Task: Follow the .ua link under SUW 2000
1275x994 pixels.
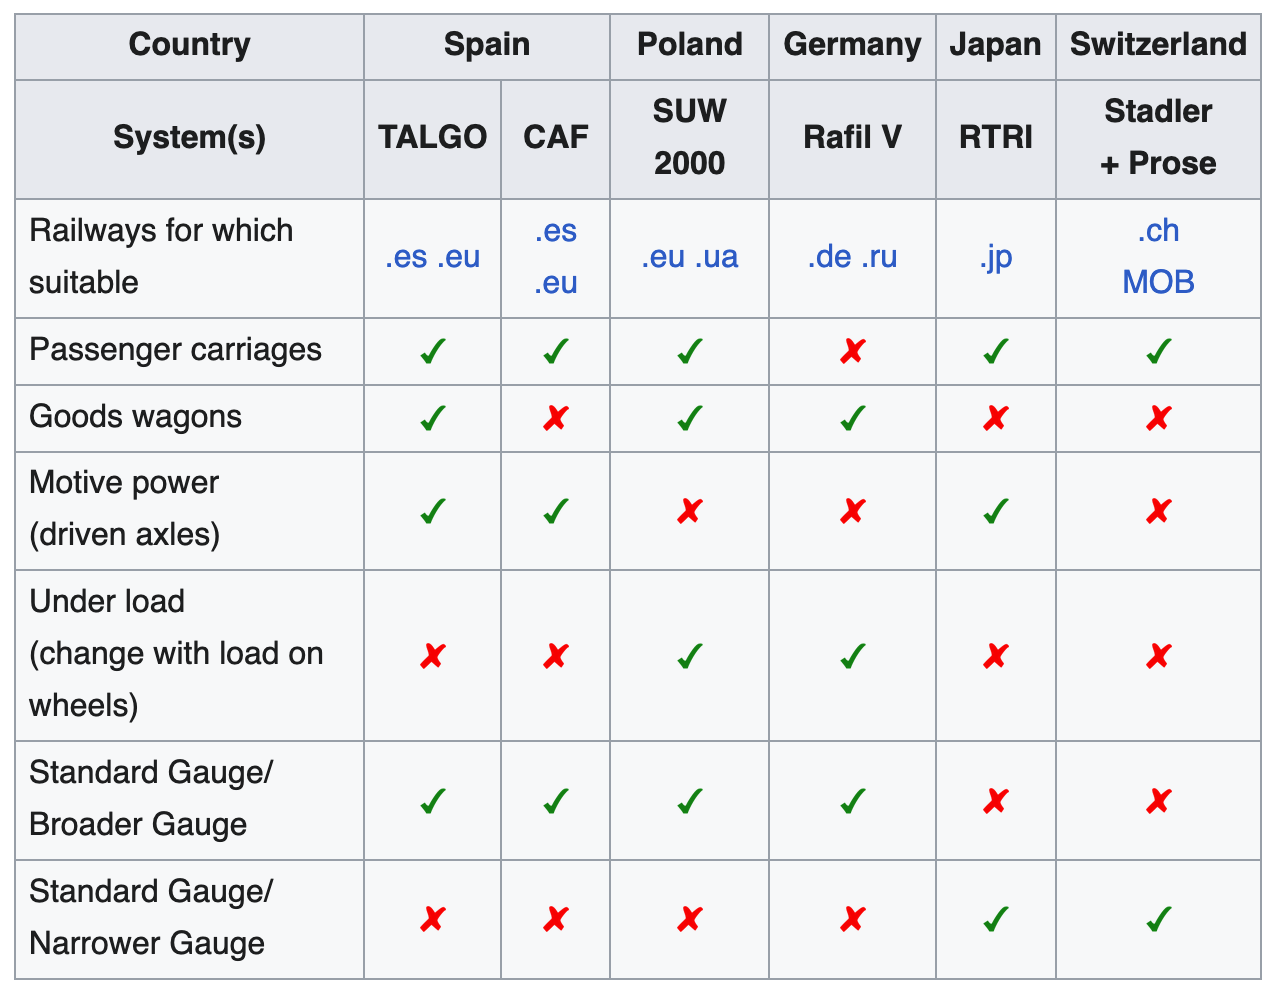Action: coord(716,257)
